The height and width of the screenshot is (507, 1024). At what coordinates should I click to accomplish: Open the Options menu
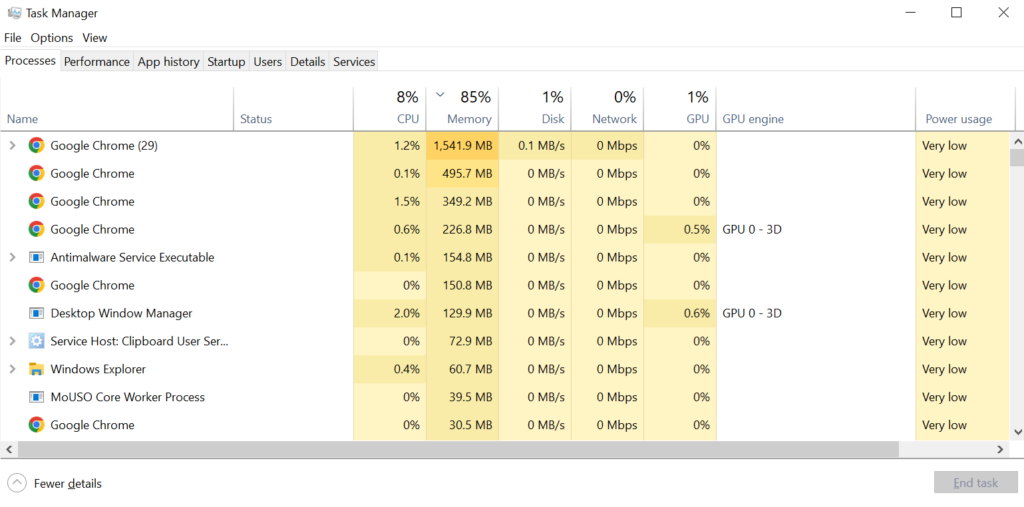pos(52,38)
